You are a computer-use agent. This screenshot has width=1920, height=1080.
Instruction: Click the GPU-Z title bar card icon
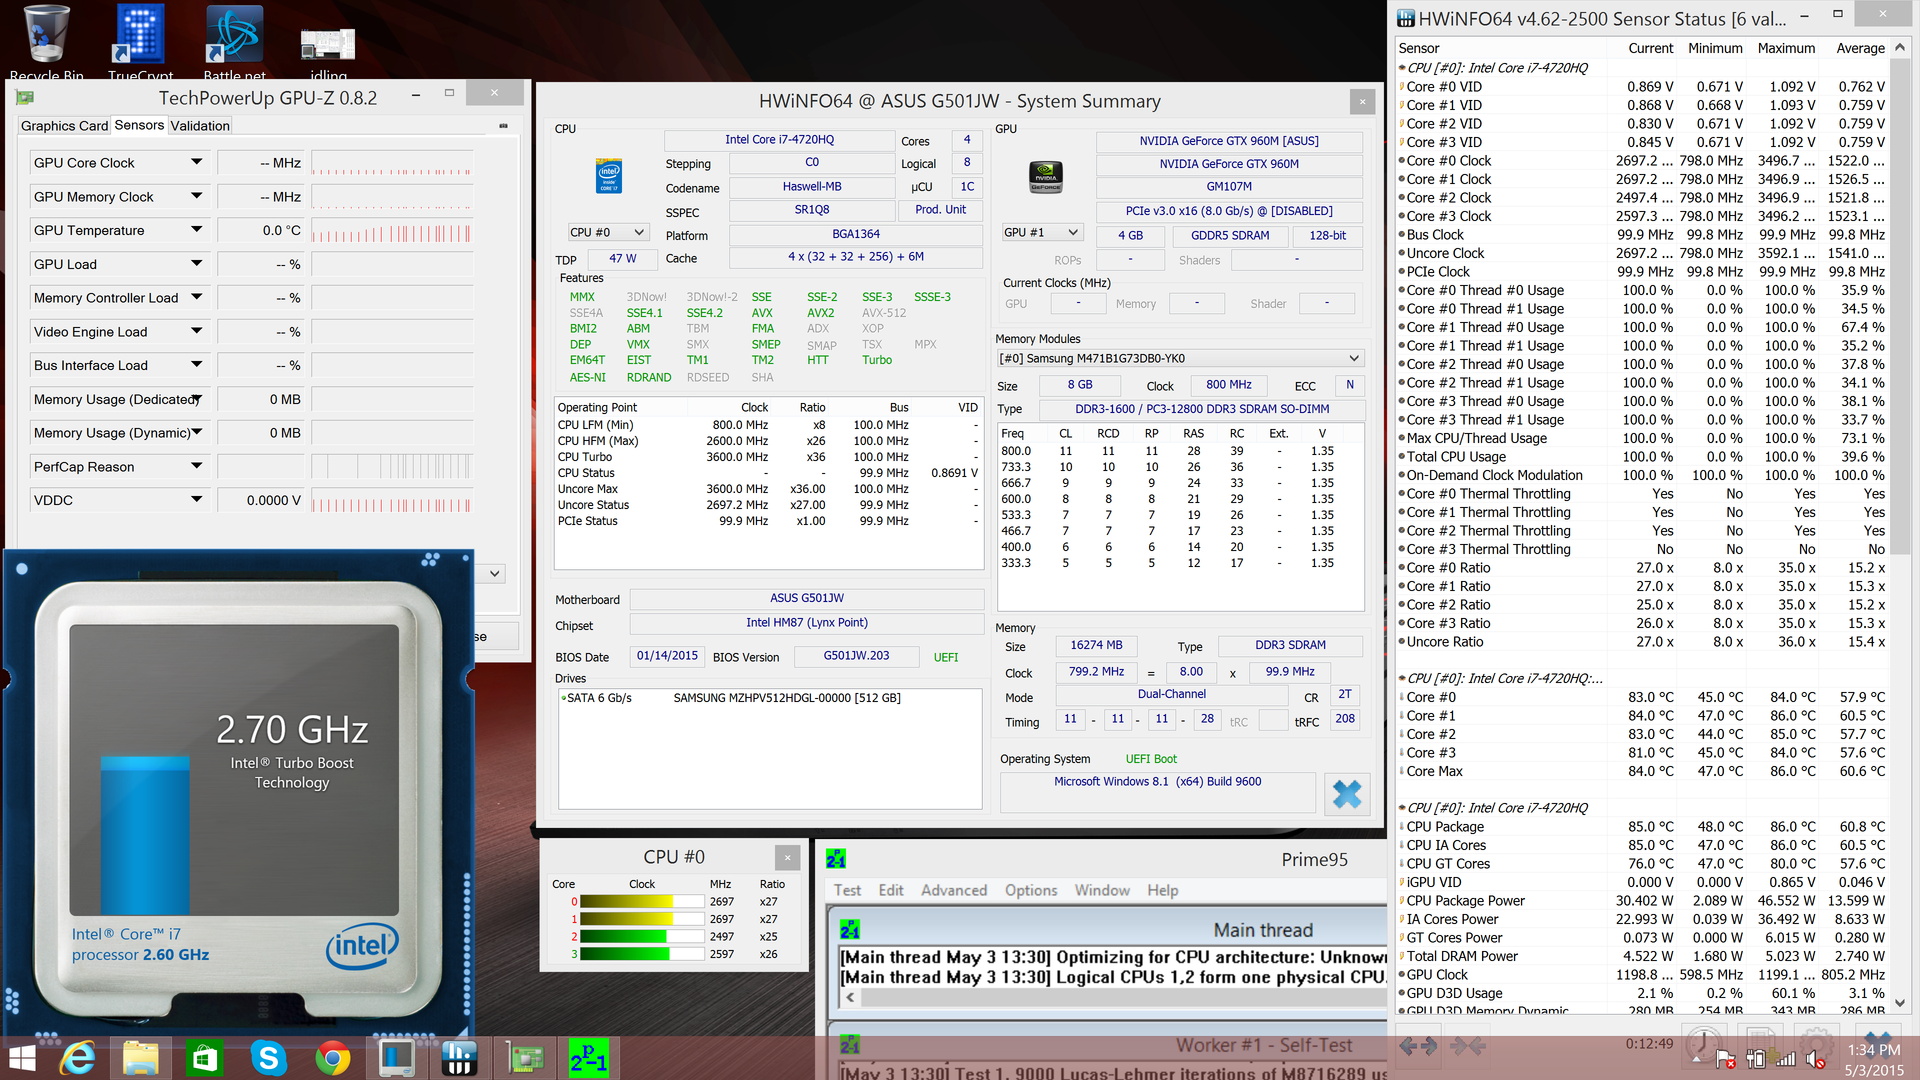tap(26, 98)
